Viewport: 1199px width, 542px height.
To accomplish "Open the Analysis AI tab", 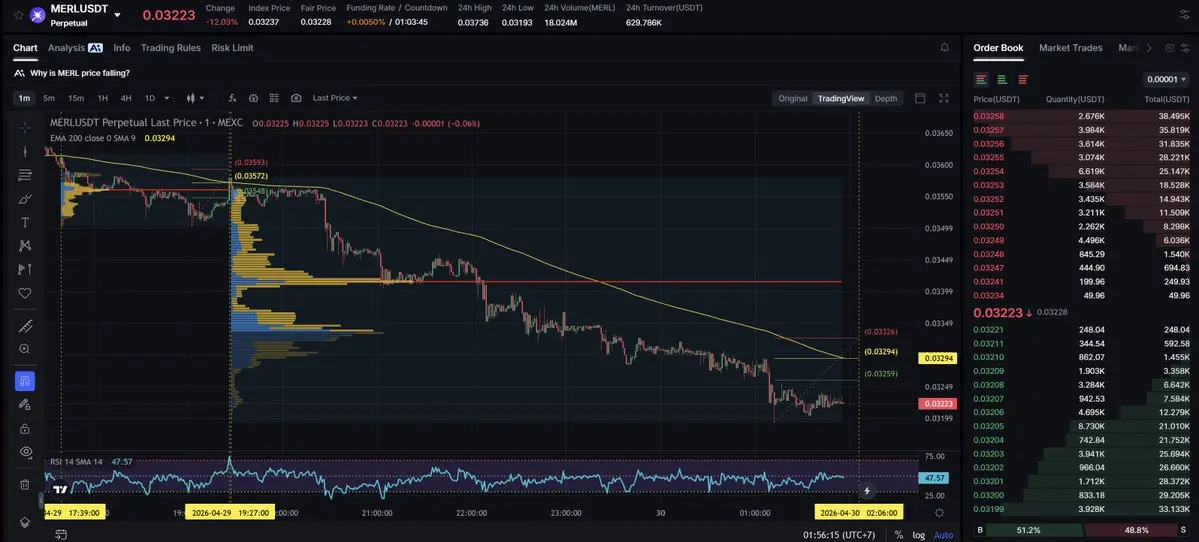I will pos(75,47).
